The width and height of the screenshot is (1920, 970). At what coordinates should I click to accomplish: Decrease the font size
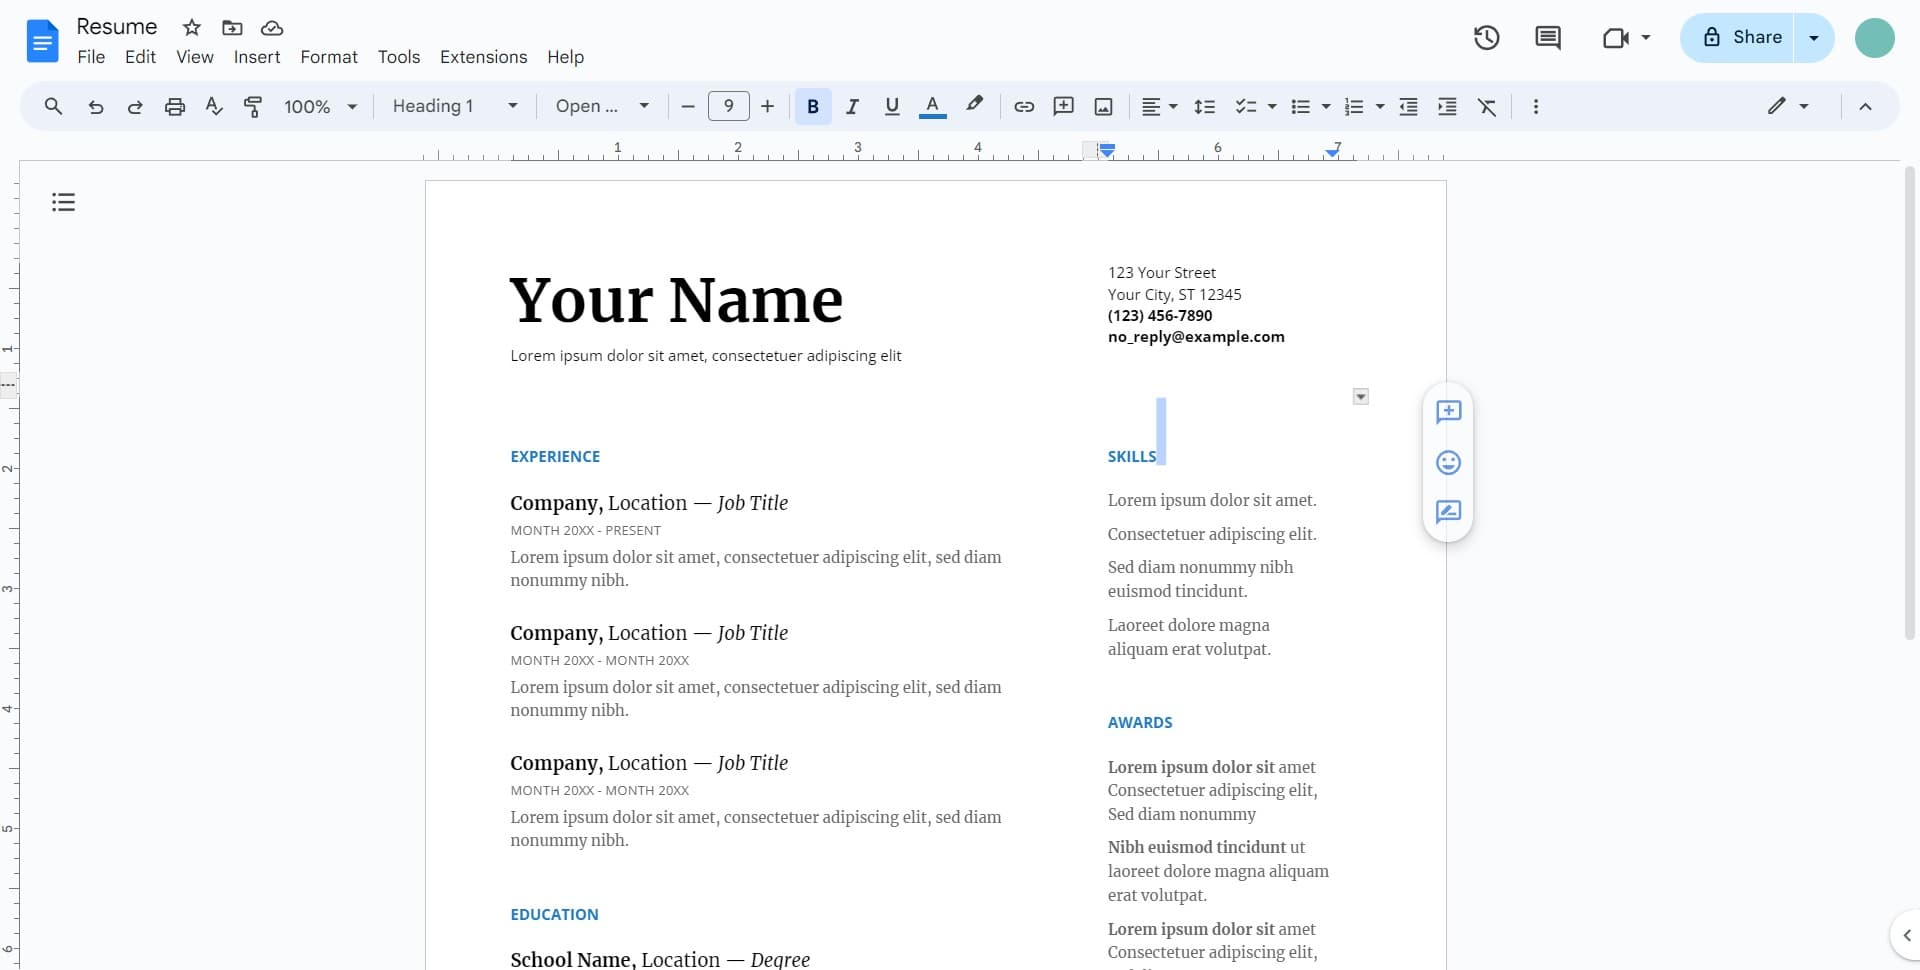(x=686, y=106)
